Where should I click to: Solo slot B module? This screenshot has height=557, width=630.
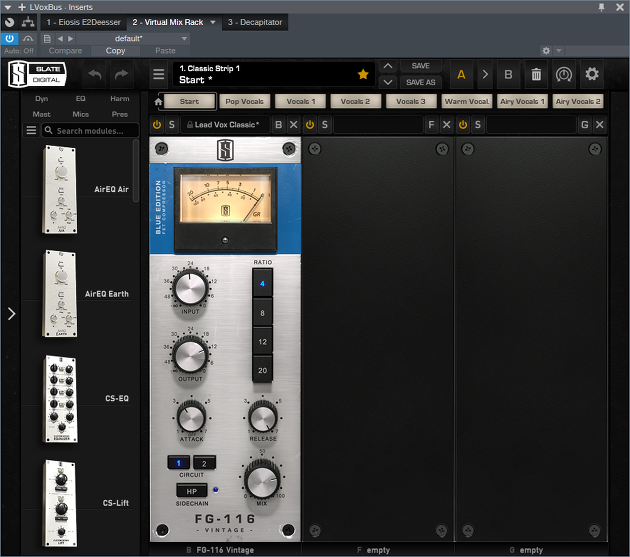[x=172, y=125]
